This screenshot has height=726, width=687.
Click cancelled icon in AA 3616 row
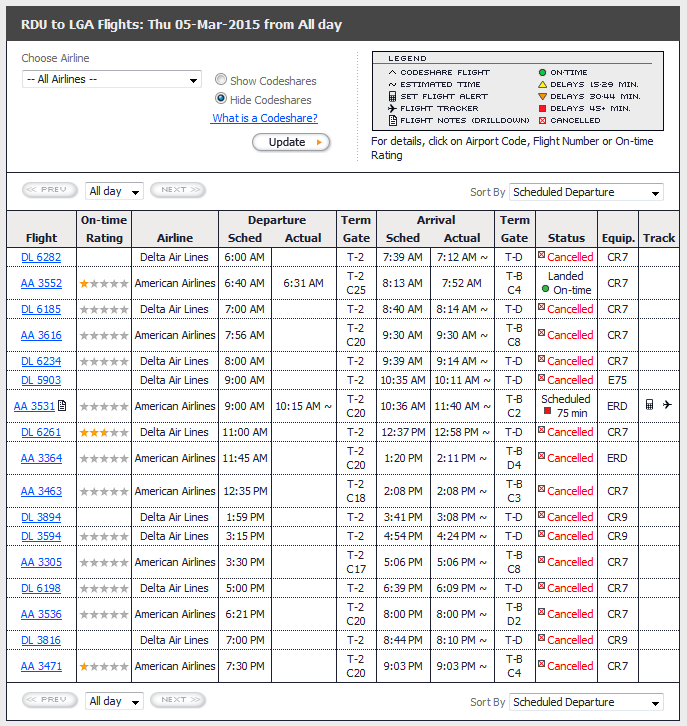541,332
